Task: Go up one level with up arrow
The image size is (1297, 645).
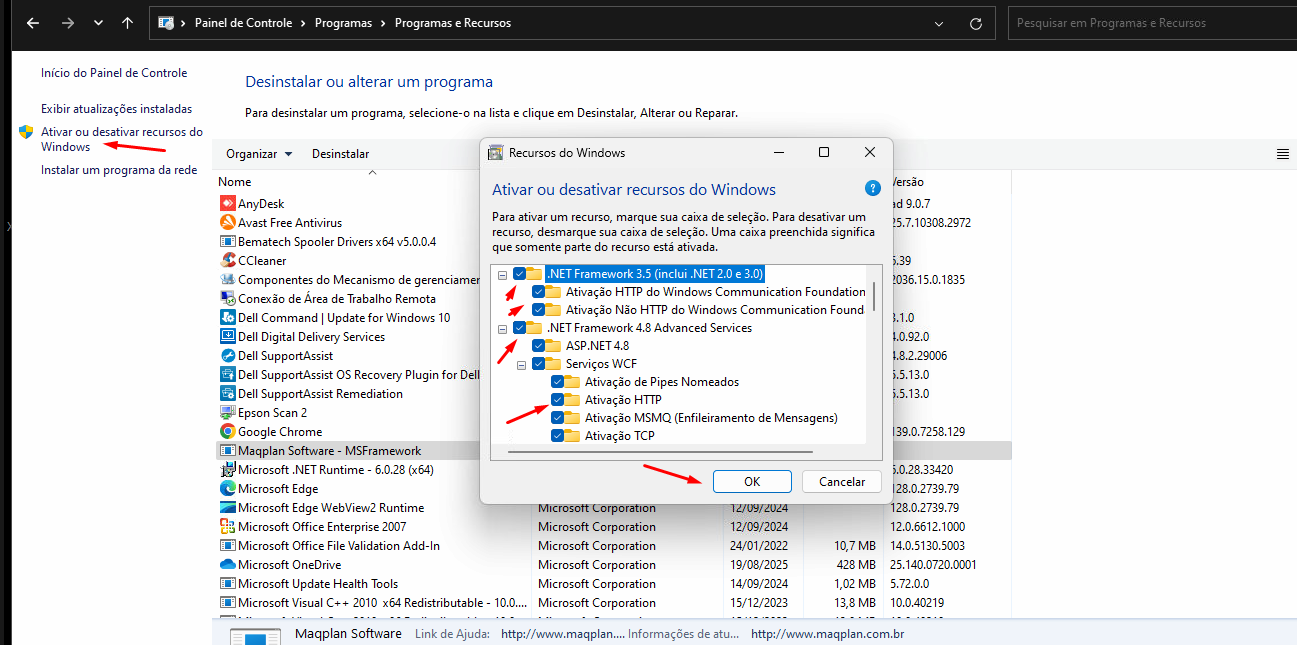Action: 127,22
